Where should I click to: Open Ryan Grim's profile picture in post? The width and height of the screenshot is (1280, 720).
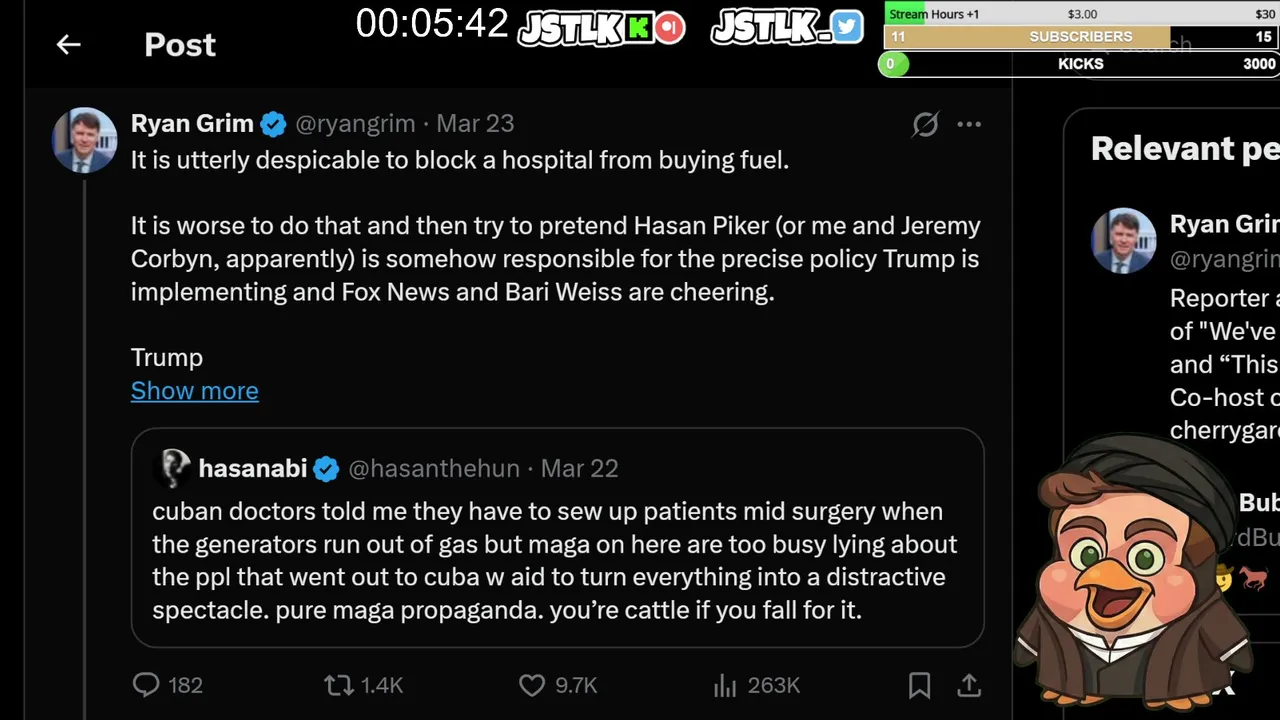click(84, 140)
